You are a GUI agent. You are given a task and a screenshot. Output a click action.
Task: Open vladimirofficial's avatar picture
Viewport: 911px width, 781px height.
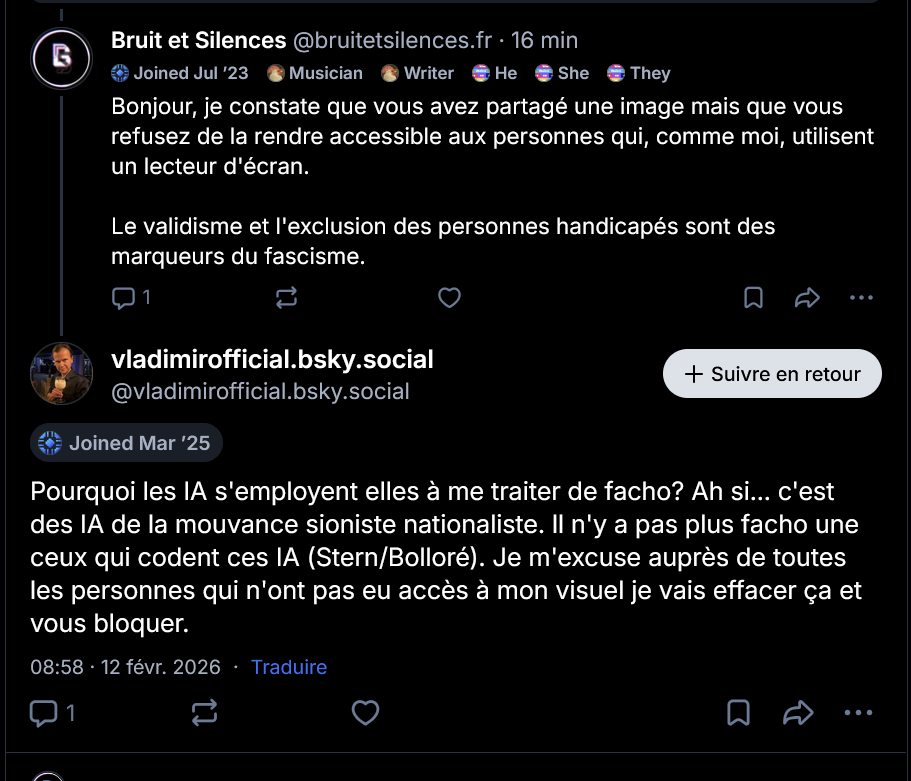tap(62, 373)
